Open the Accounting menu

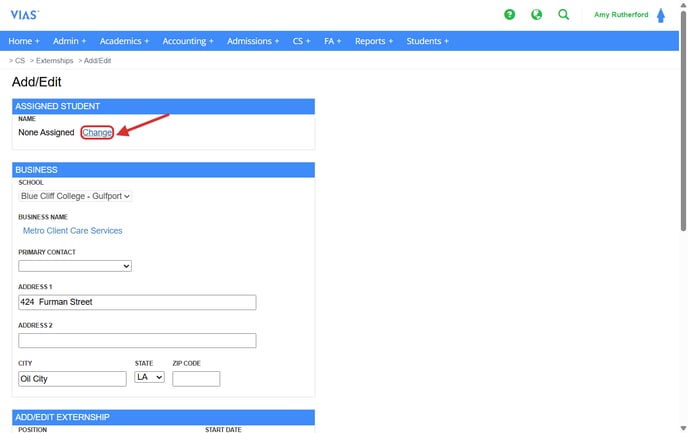(x=188, y=41)
